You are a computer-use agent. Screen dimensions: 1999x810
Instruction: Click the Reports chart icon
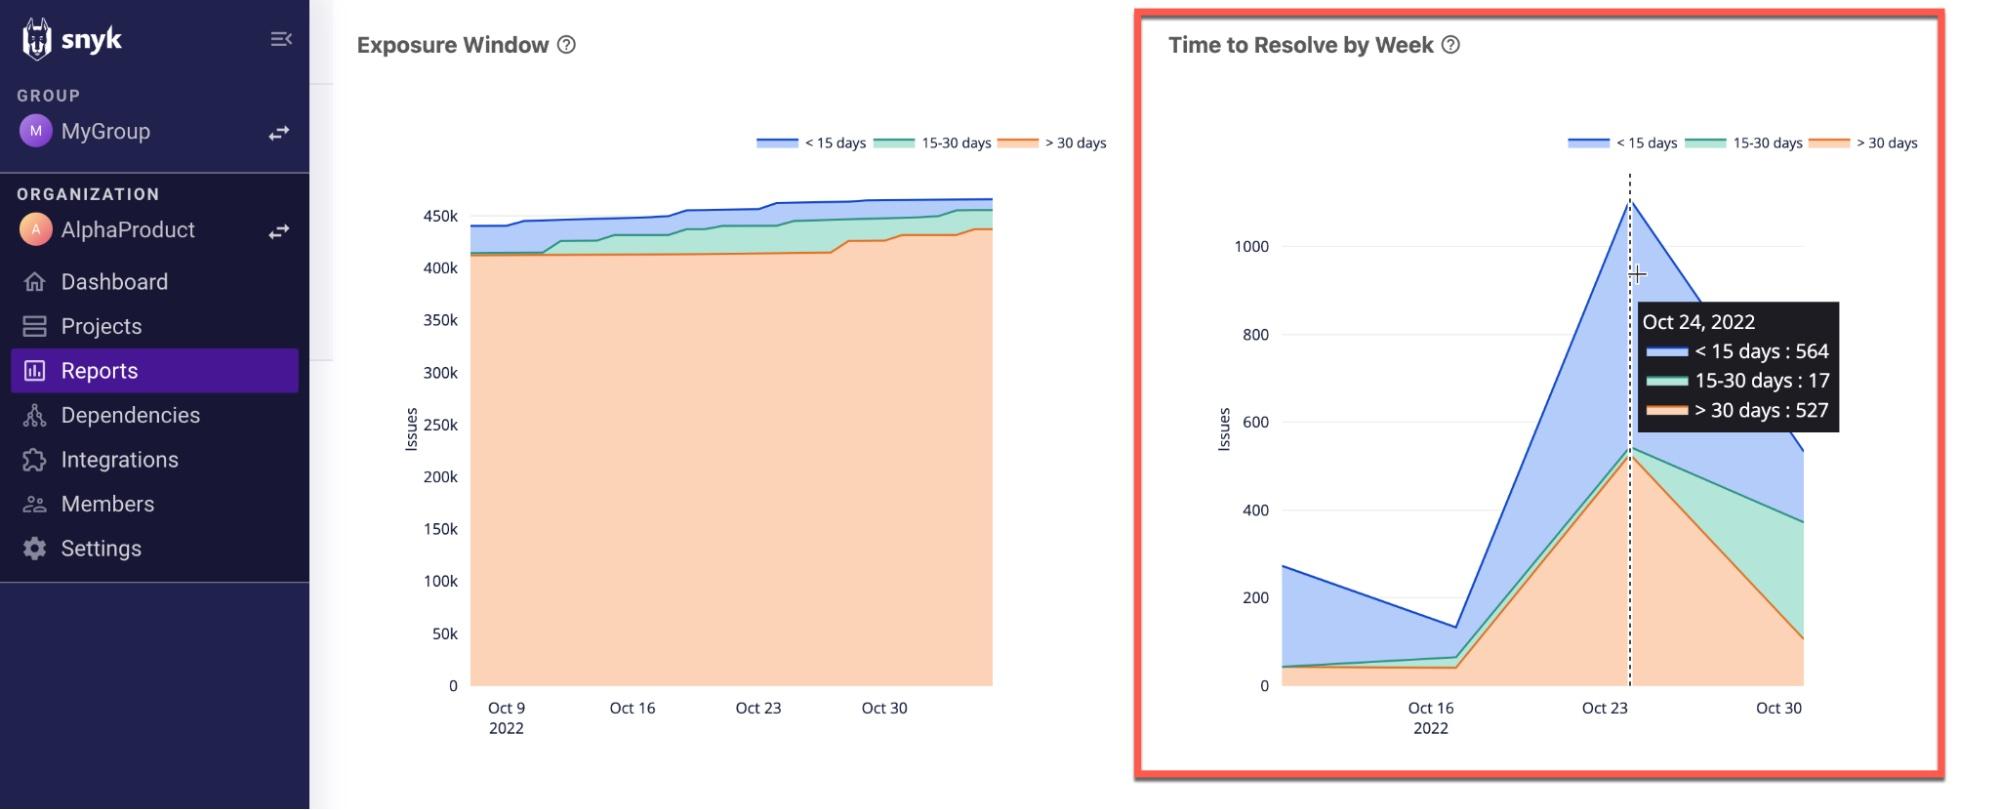pyautogui.click(x=35, y=371)
